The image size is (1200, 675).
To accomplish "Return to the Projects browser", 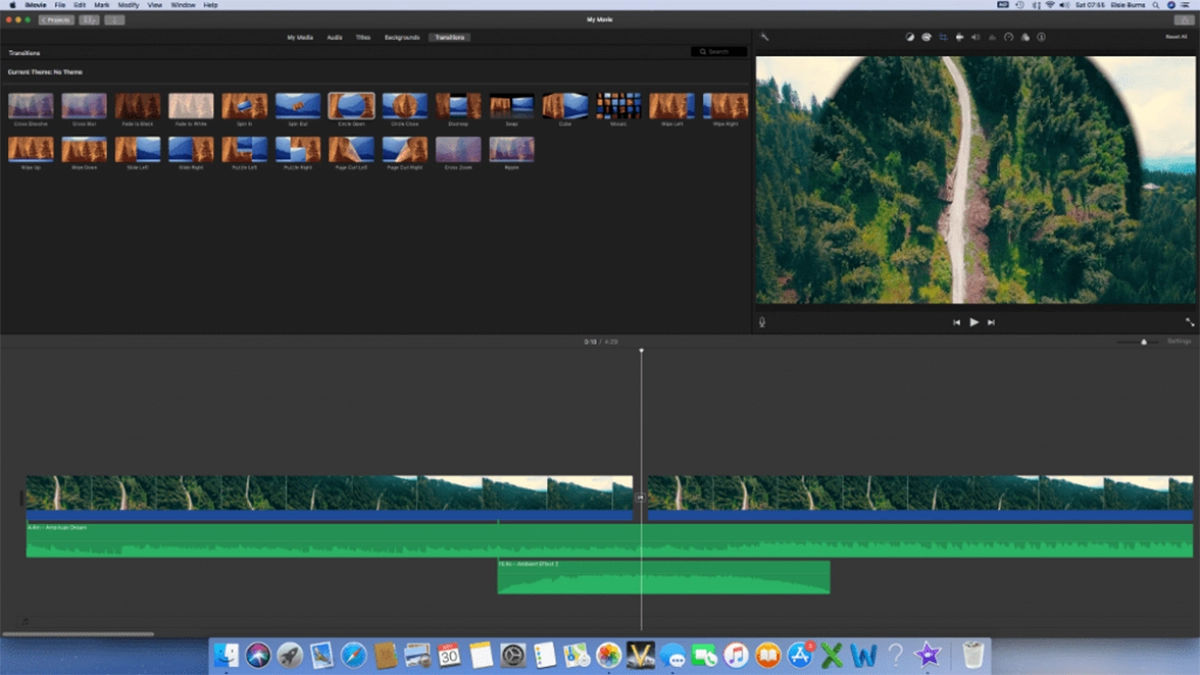I will (55, 19).
